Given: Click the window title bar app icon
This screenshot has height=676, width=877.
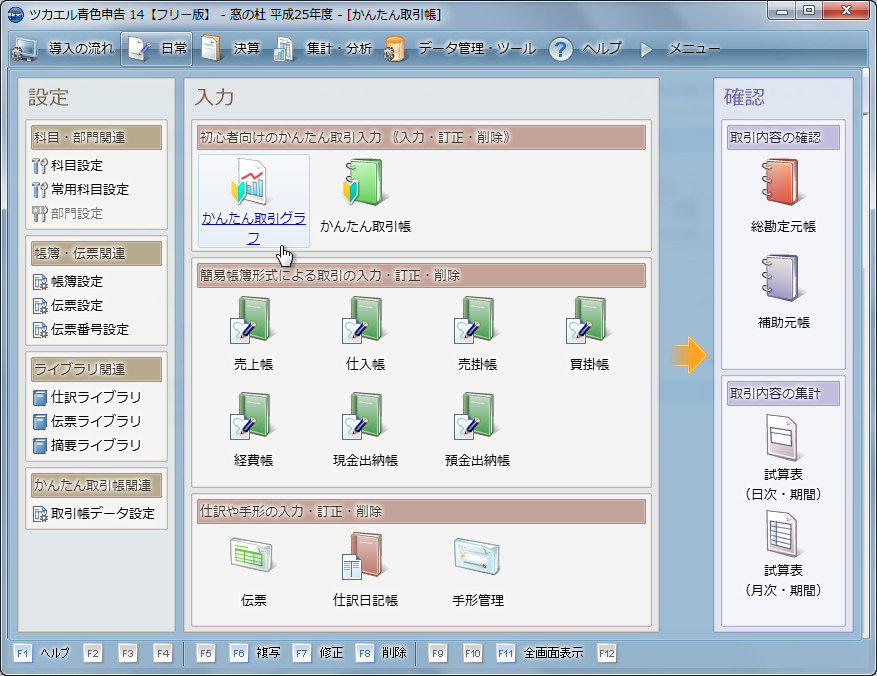Looking at the screenshot, I should point(16,14).
